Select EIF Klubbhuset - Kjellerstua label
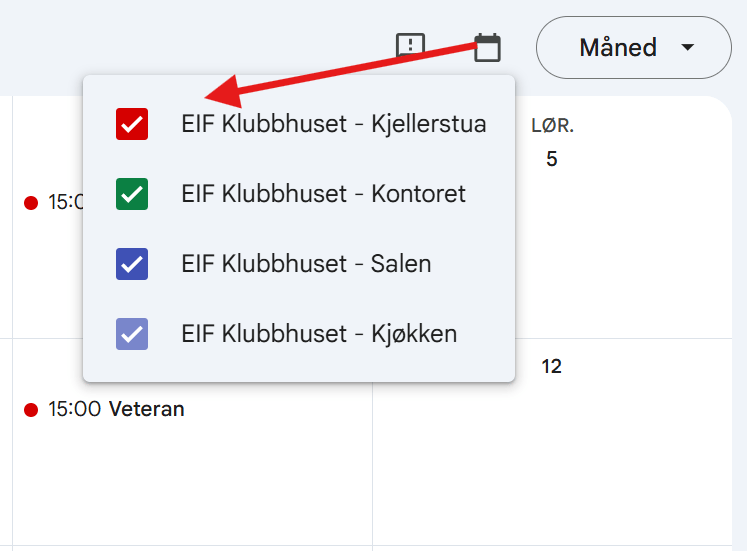The image size is (747, 551). click(333, 124)
